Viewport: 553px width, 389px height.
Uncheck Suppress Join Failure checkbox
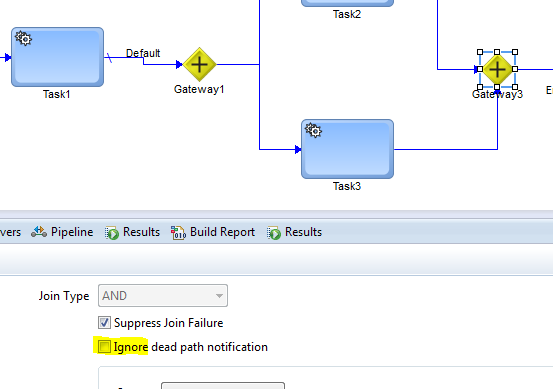tap(104, 323)
